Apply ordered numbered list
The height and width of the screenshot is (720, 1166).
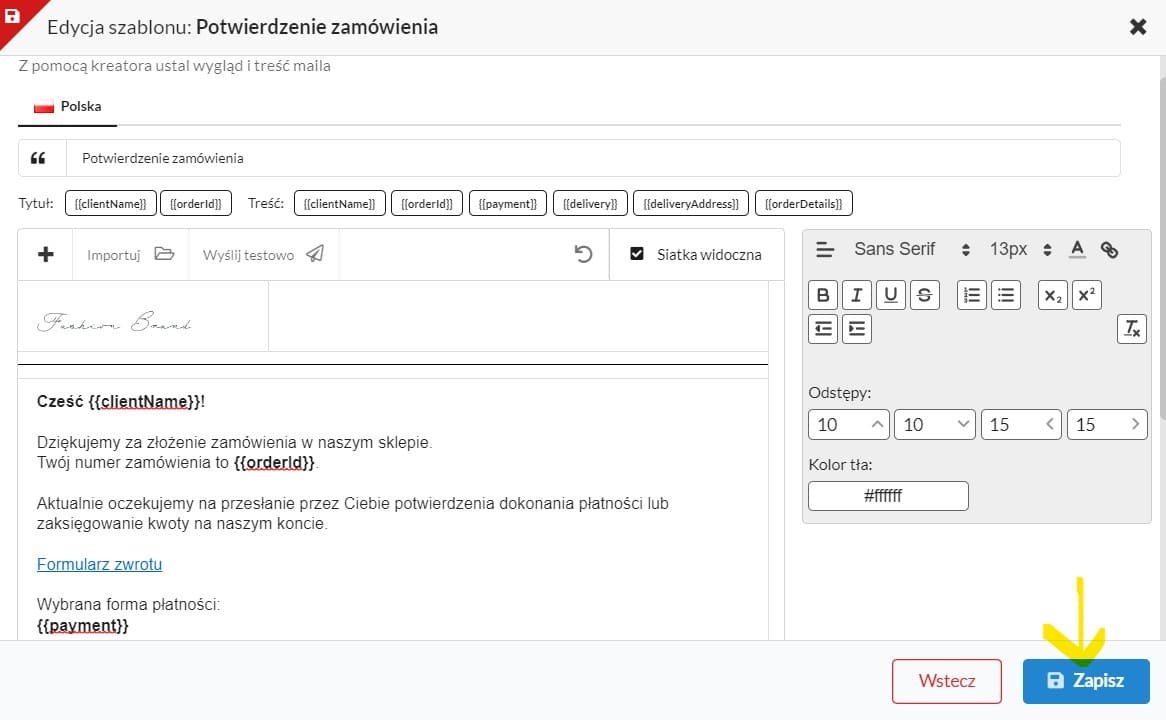click(972, 295)
